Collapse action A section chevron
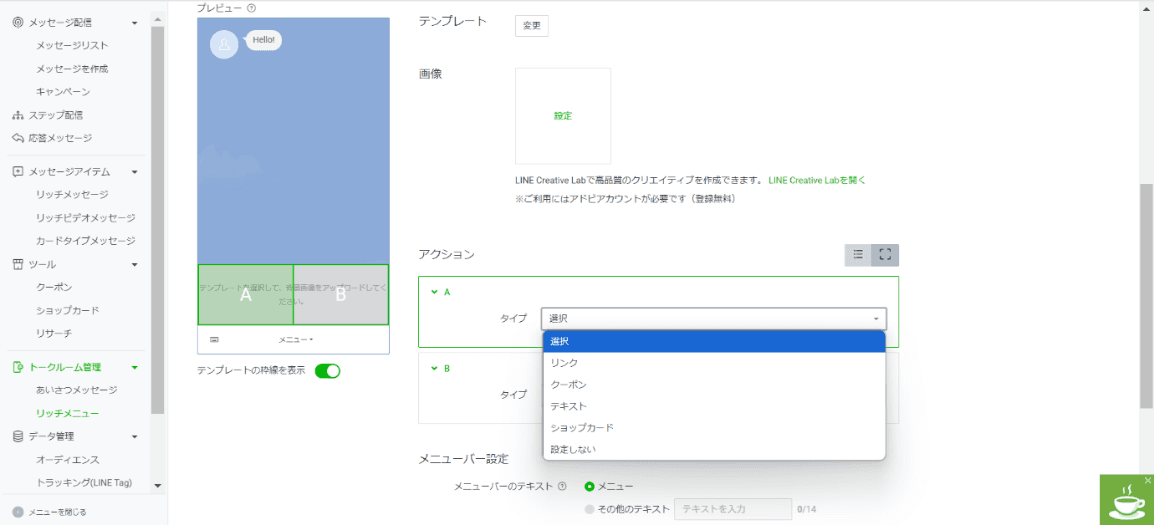The image size is (1154, 525). (x=434, y=292)
